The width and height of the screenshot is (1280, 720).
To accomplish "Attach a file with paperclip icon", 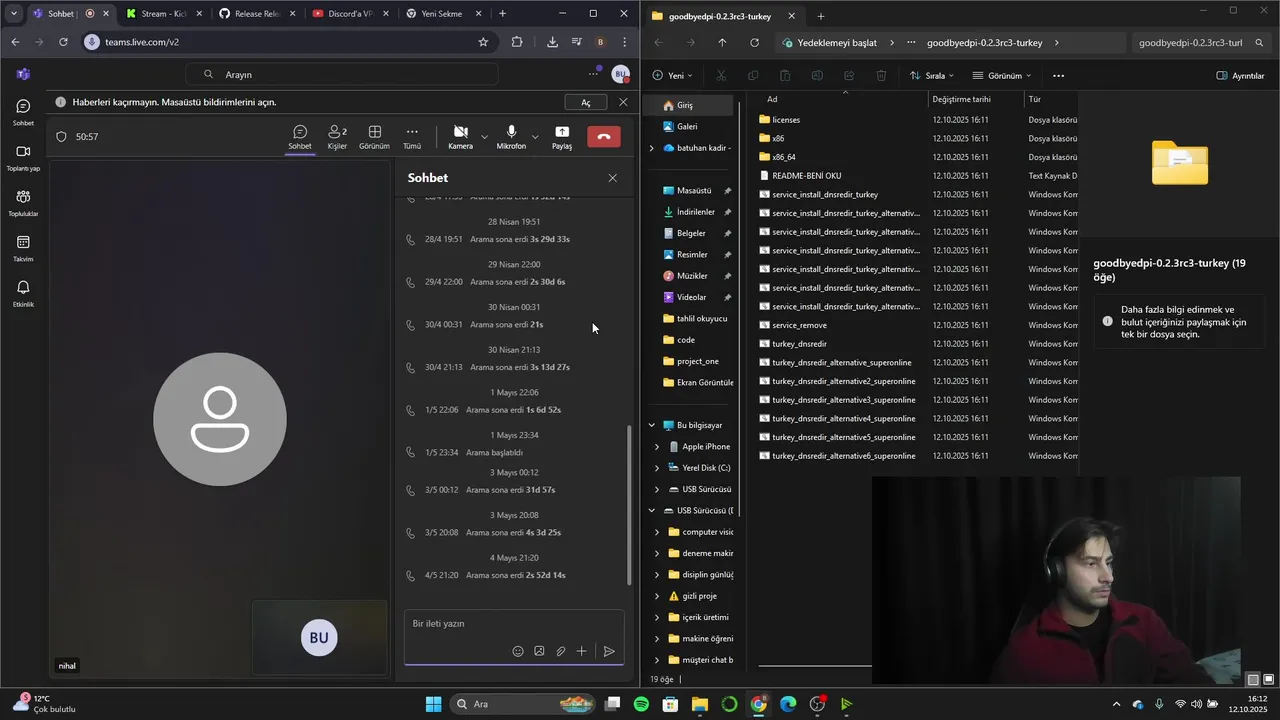I will [560, 651].
